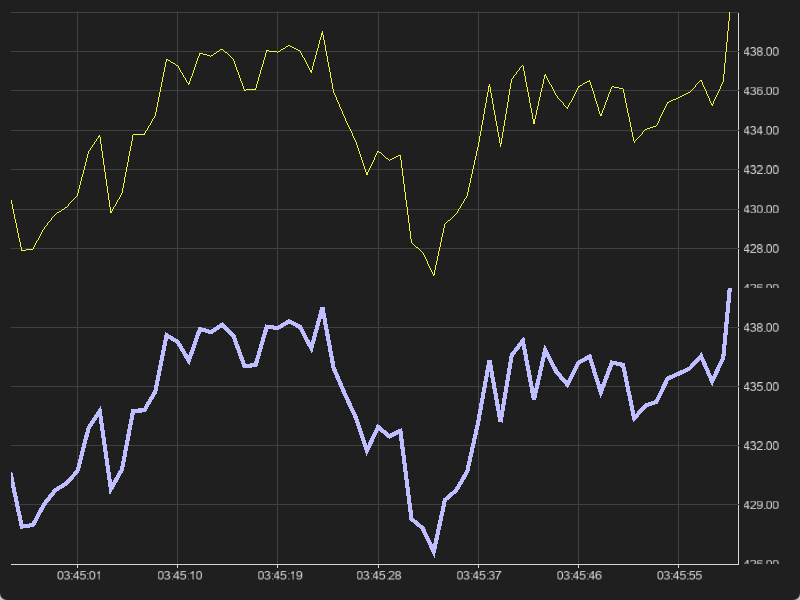800x600 pixels.
Task: Select the last data point of the lavender line
Action: pos(730,289)
